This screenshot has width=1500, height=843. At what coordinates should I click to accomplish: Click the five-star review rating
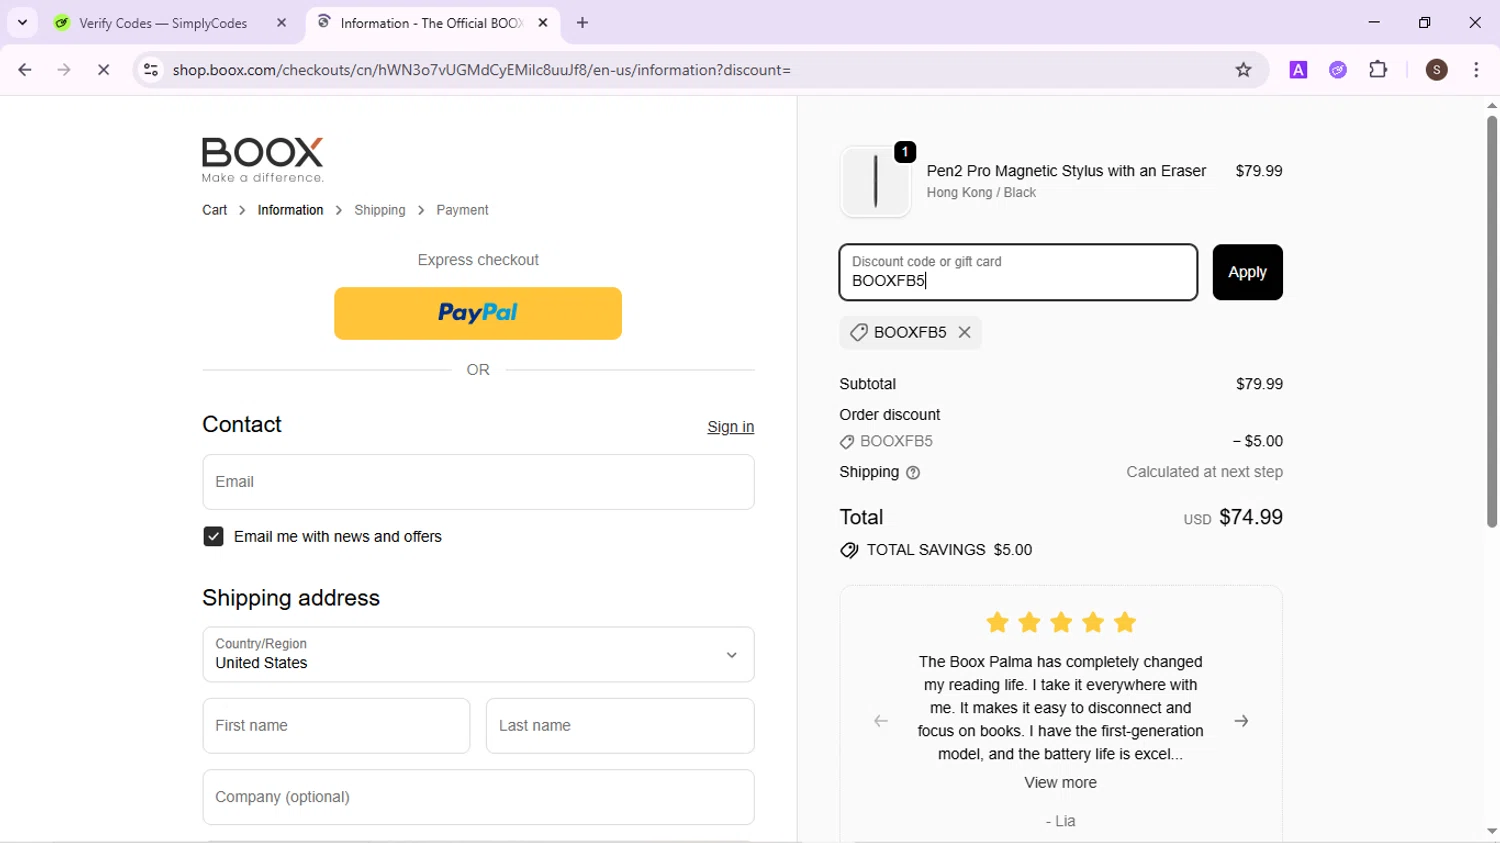pyautogui.click(x=1061, y=623)
